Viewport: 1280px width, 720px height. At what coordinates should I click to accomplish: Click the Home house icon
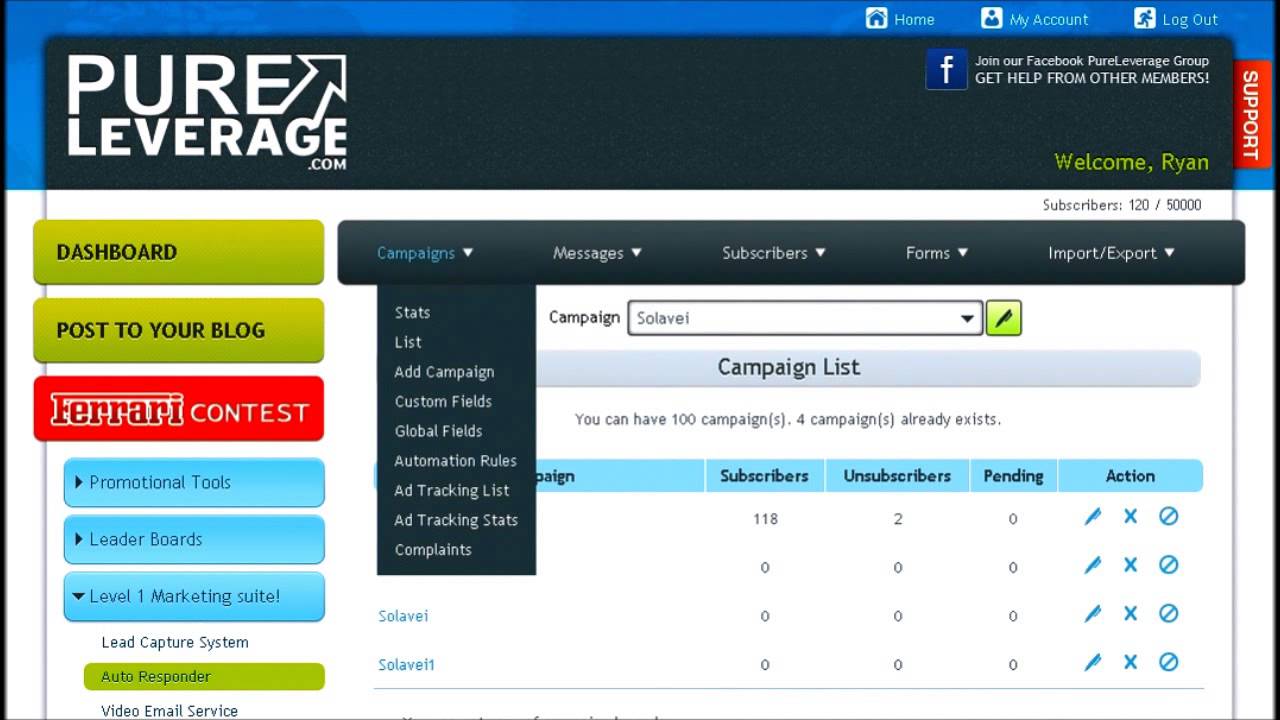[876, 19]
